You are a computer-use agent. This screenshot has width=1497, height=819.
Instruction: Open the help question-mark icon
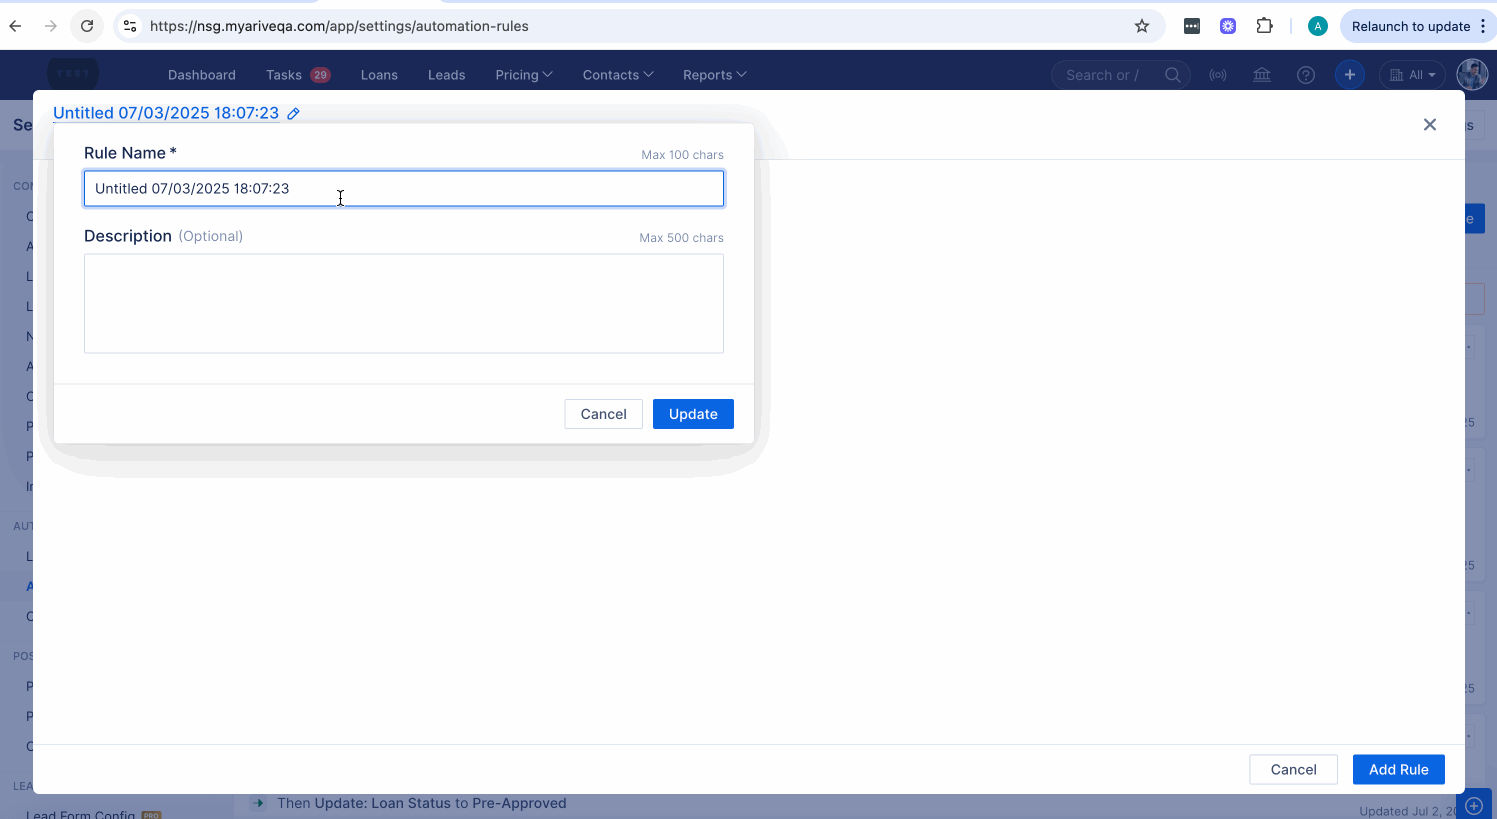(1305, 74)
